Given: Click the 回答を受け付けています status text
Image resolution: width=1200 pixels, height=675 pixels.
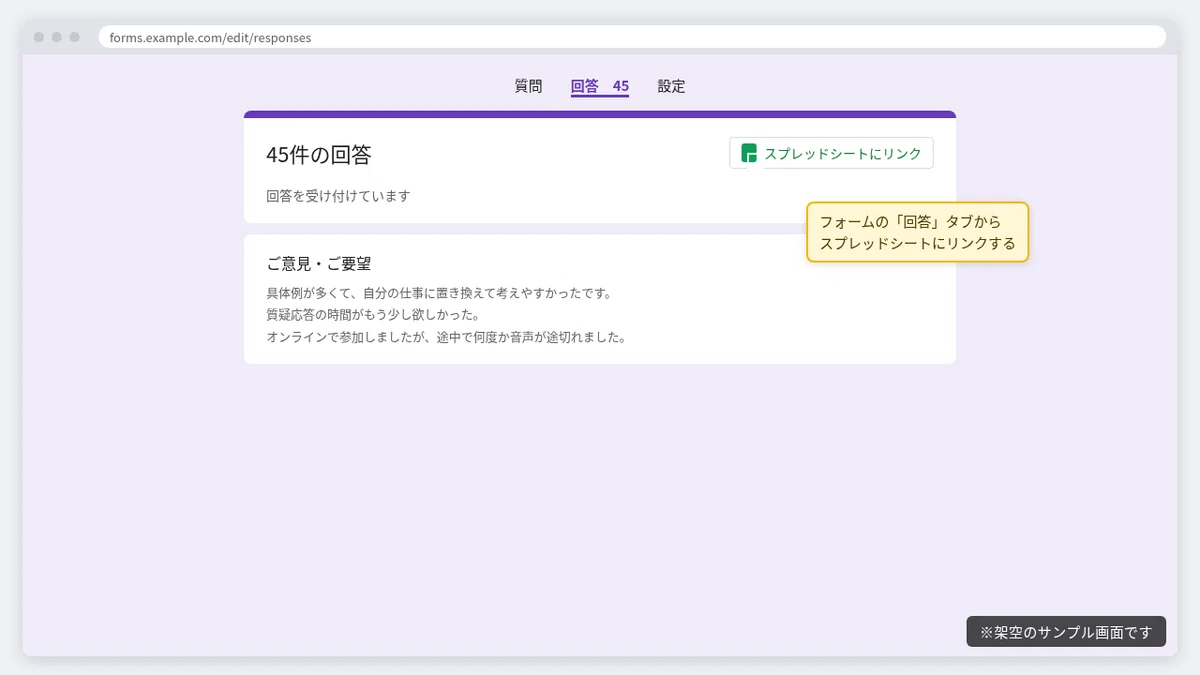Looking at the screenshot, I should 338,196.
